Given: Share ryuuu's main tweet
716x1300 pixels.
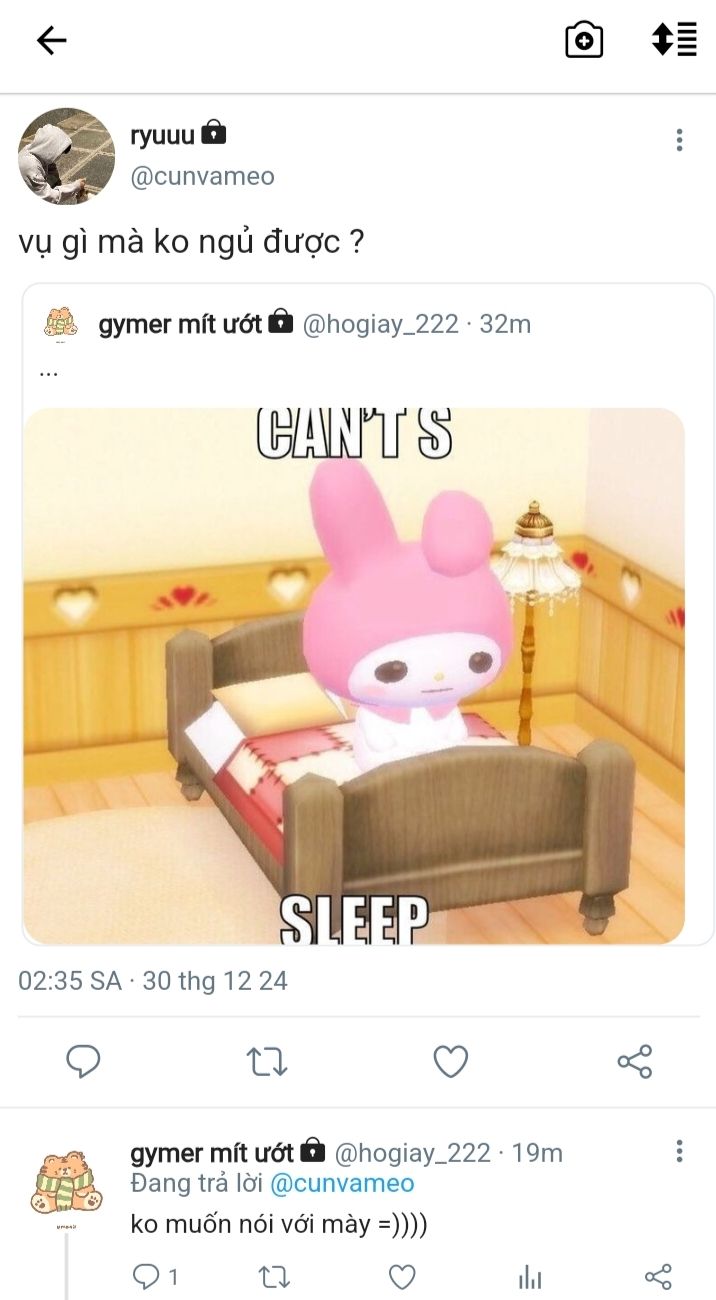Looking at the screenshot, I should point(635,1061).
